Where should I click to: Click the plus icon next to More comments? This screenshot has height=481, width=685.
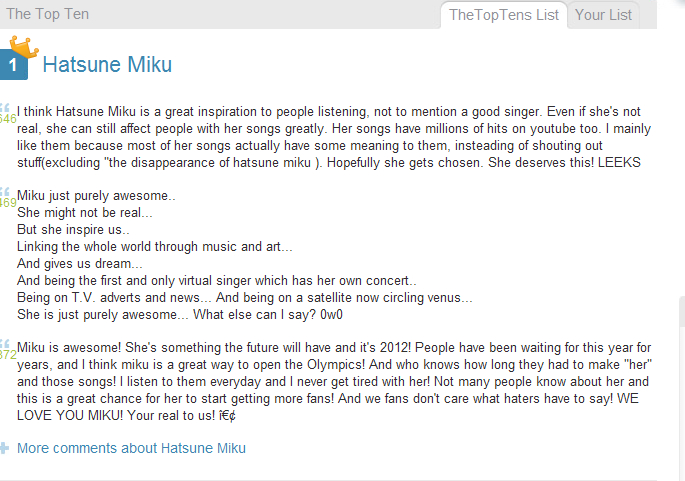pos(5,448)
